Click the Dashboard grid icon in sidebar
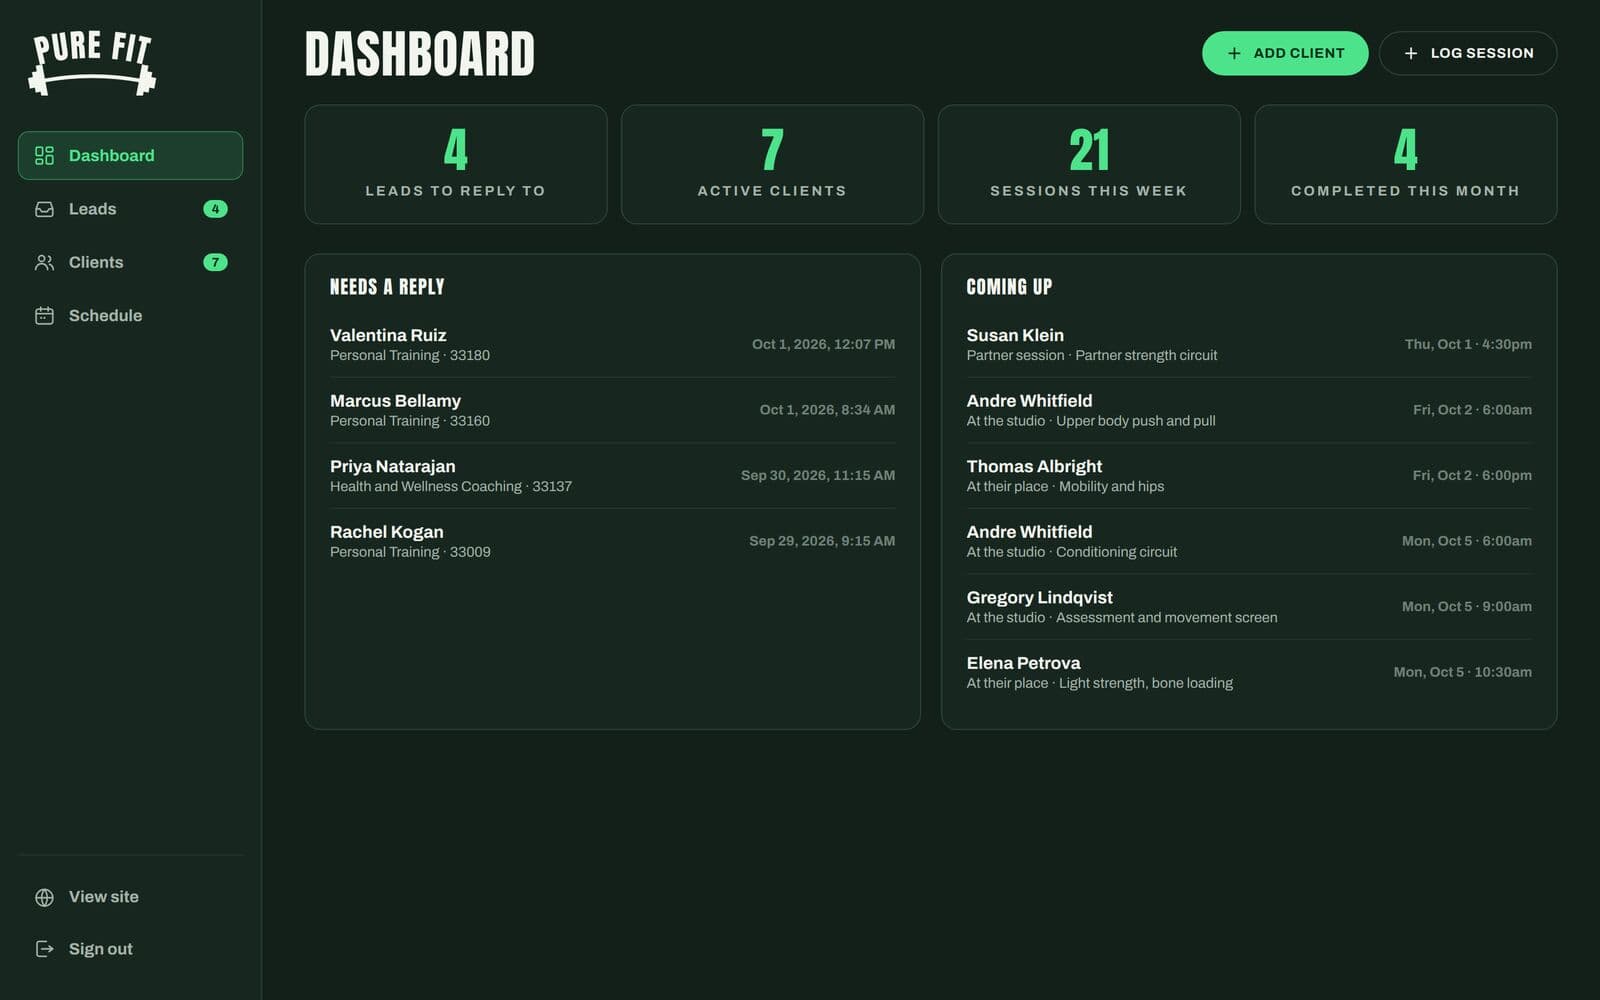The width and height of the screenshot is (1600, 1000). pyautogui.click(x=44, y=156)
